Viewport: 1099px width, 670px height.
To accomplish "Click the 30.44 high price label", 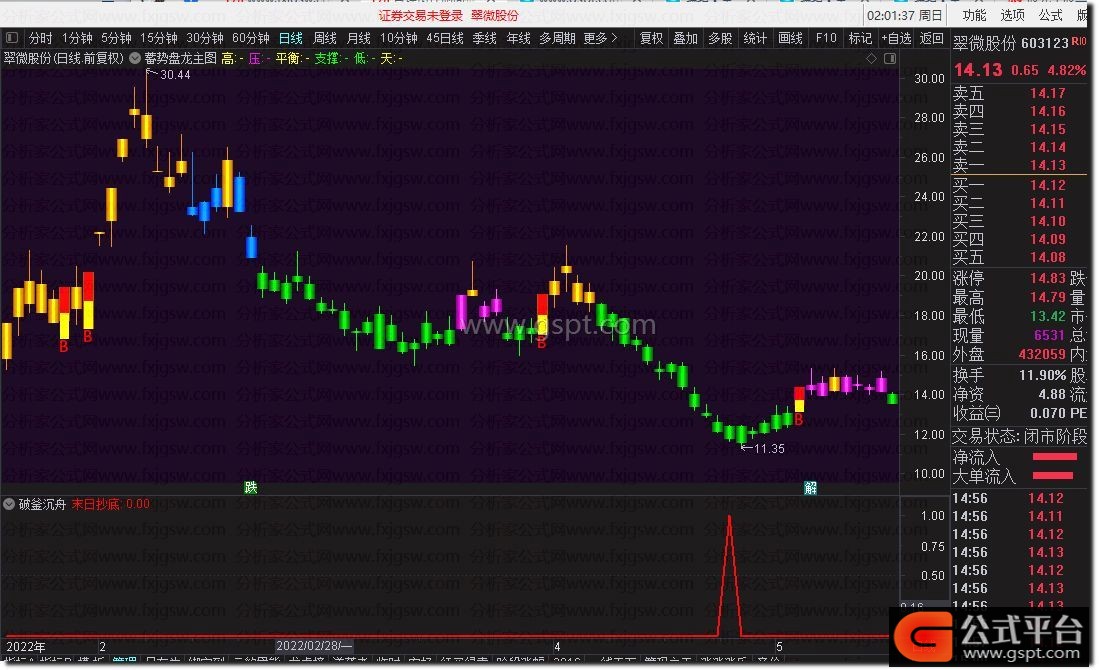I will [175, 74].
